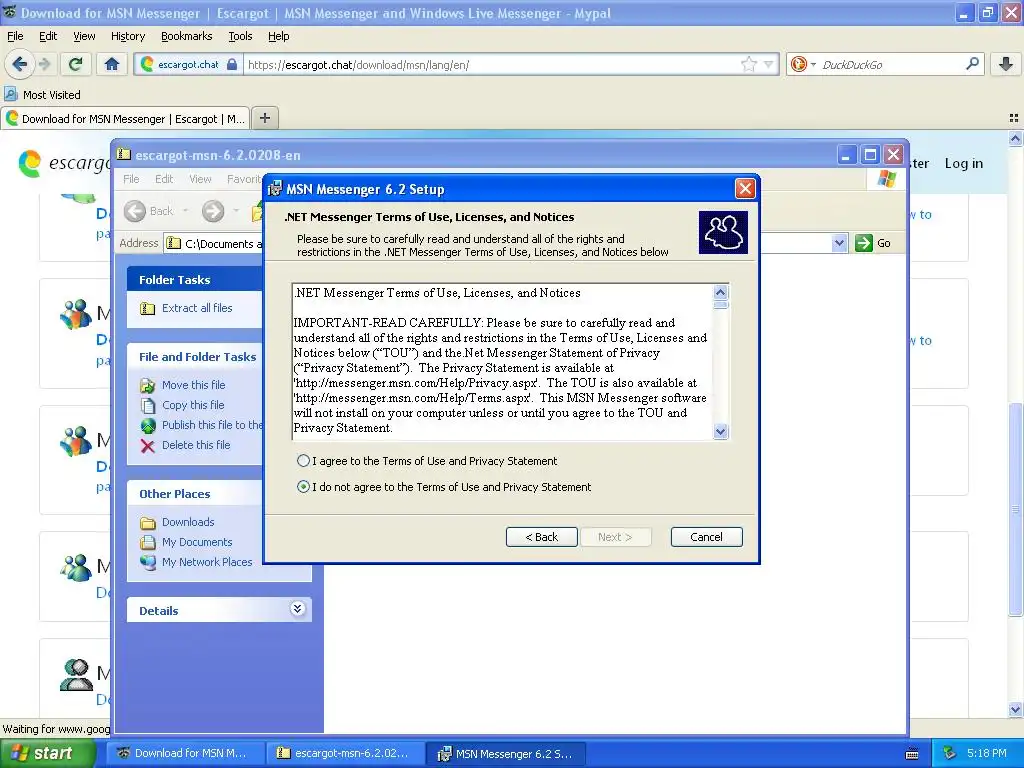Open File menu in escargot-msn zip window
Image resolution: width=1024 pixels, height=768 pixels.
[131, 179]
